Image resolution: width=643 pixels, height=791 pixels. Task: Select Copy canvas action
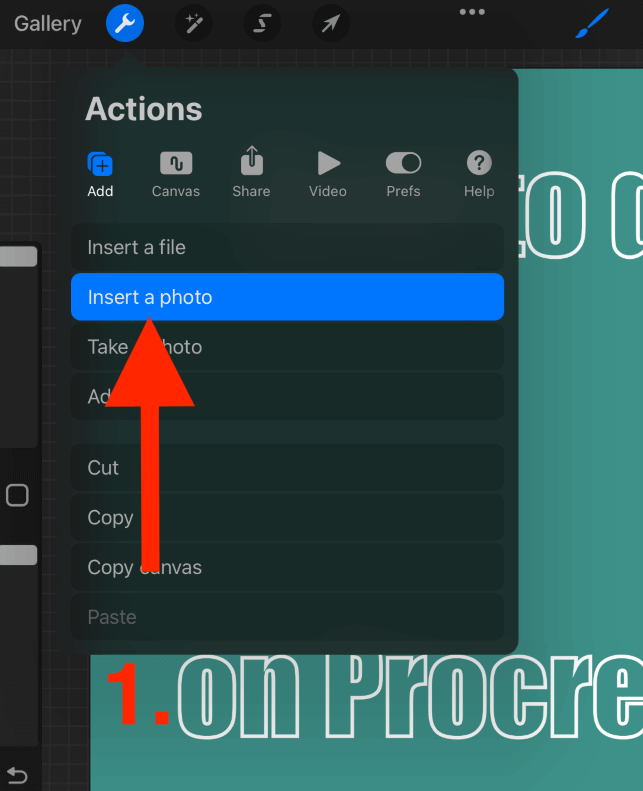[x=287, y=567]
